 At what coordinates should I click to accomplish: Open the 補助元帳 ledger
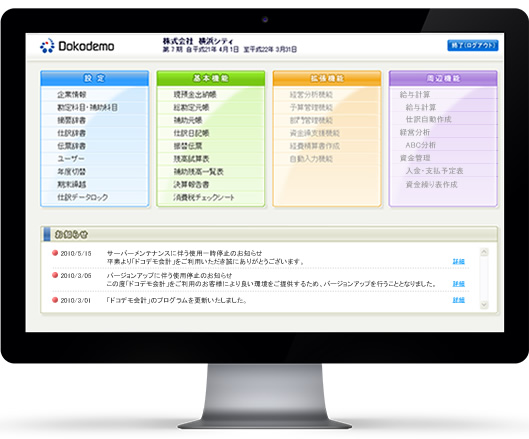(188, 120)
